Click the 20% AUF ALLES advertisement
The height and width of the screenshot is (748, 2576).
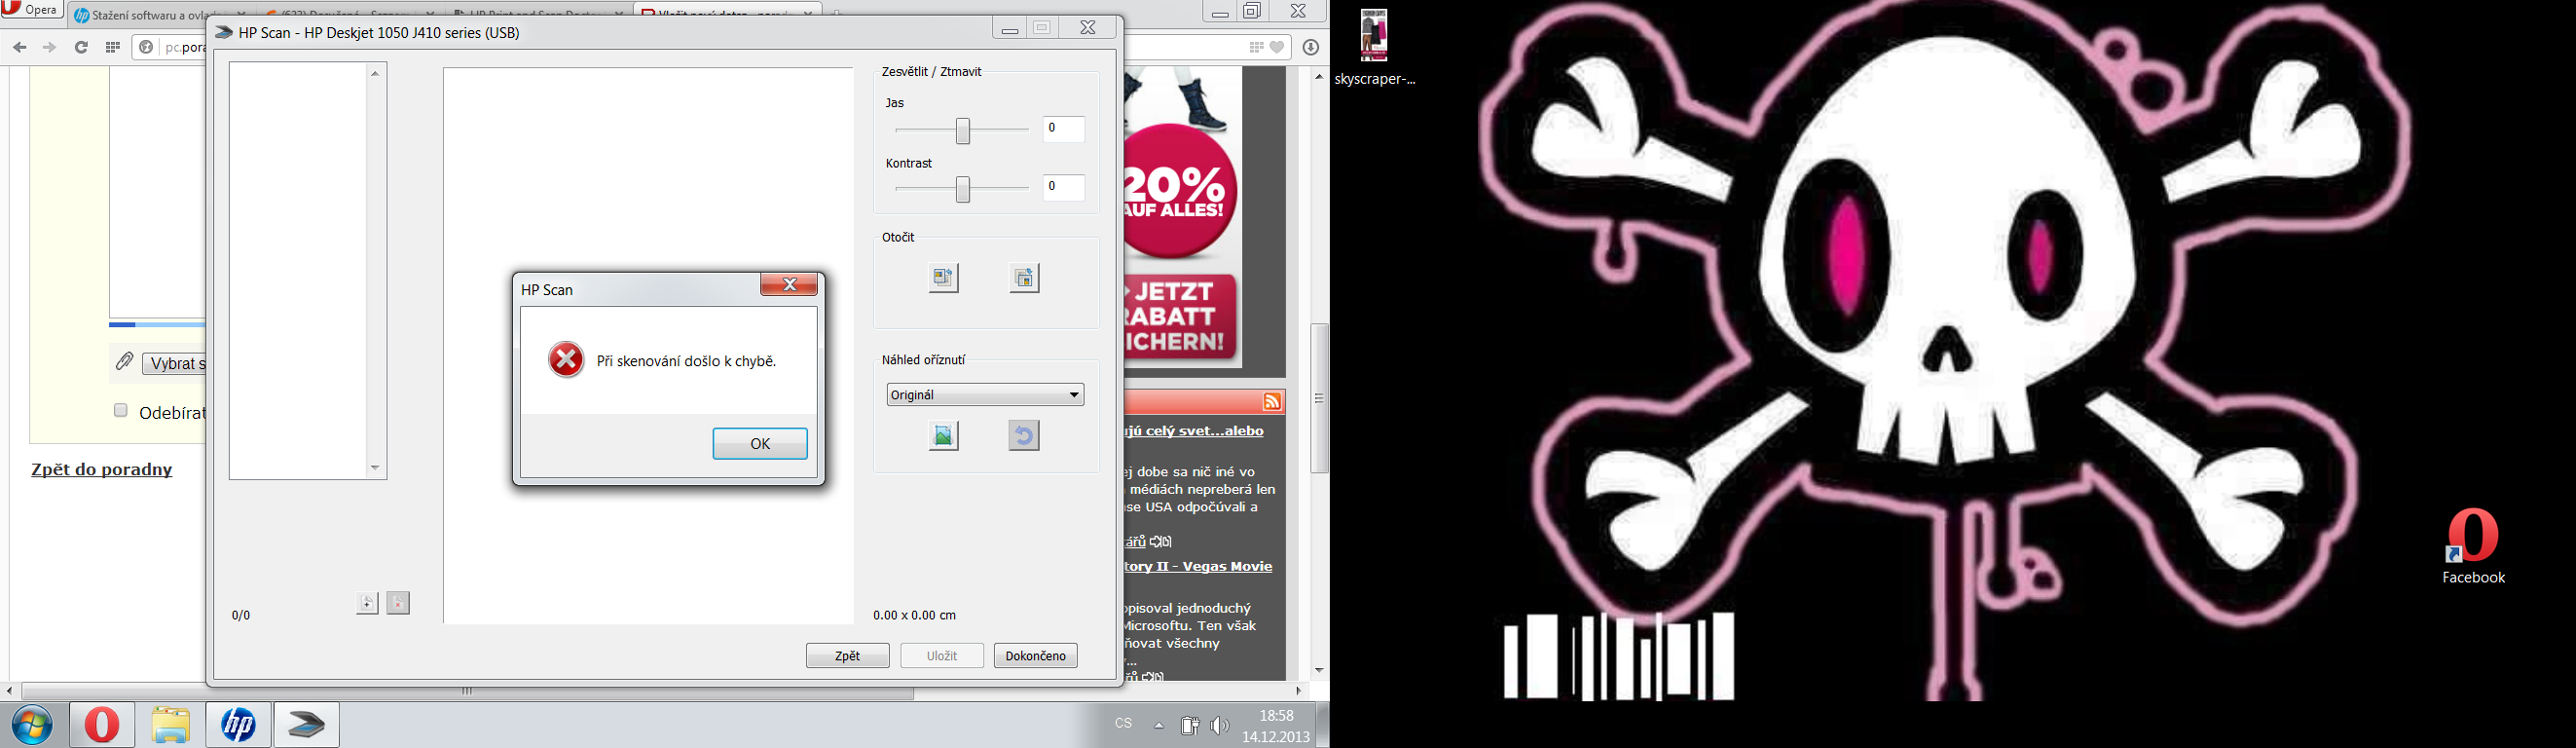pyautogui.click(x=1182, y=216)
